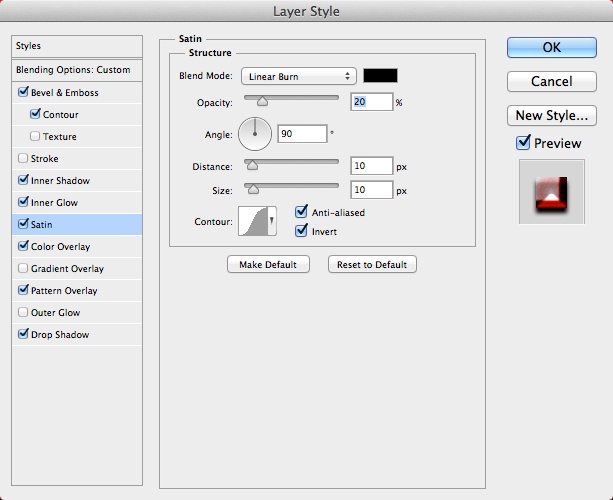Viewport: 613px width, 500px height.
Task: Select the Outer Glow label
Action: 56,313
